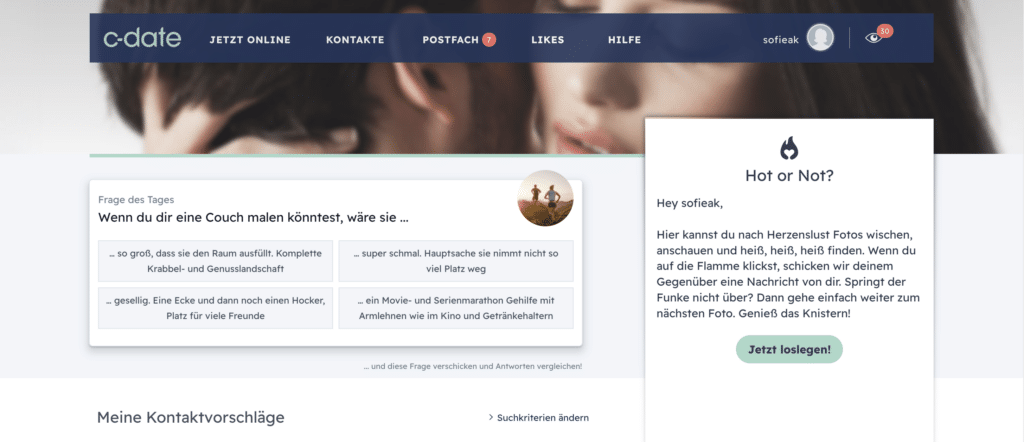Open the sofieak profile avatar
Viewport: 1024px width, 442px height.
[820, 38]
